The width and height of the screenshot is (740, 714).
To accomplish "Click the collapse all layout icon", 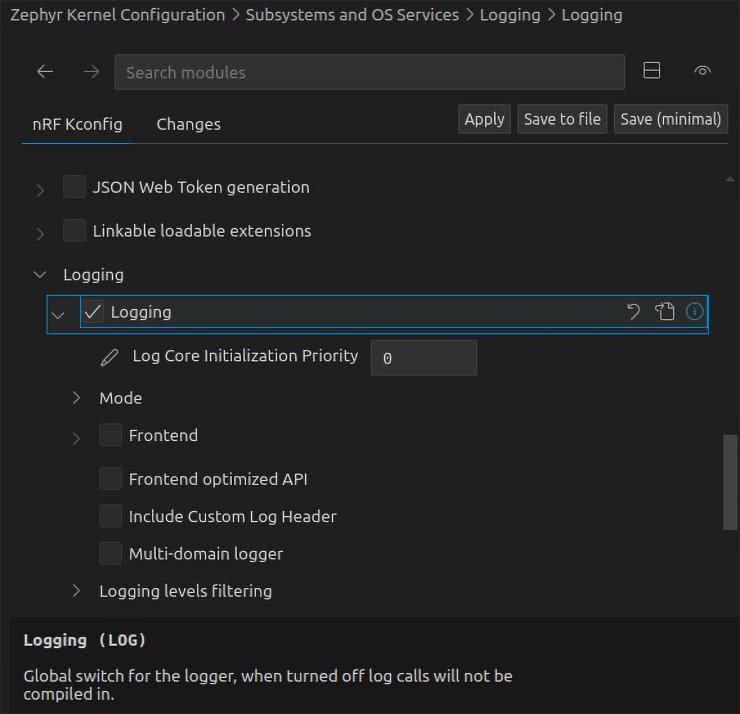I will tap(651, 71).
